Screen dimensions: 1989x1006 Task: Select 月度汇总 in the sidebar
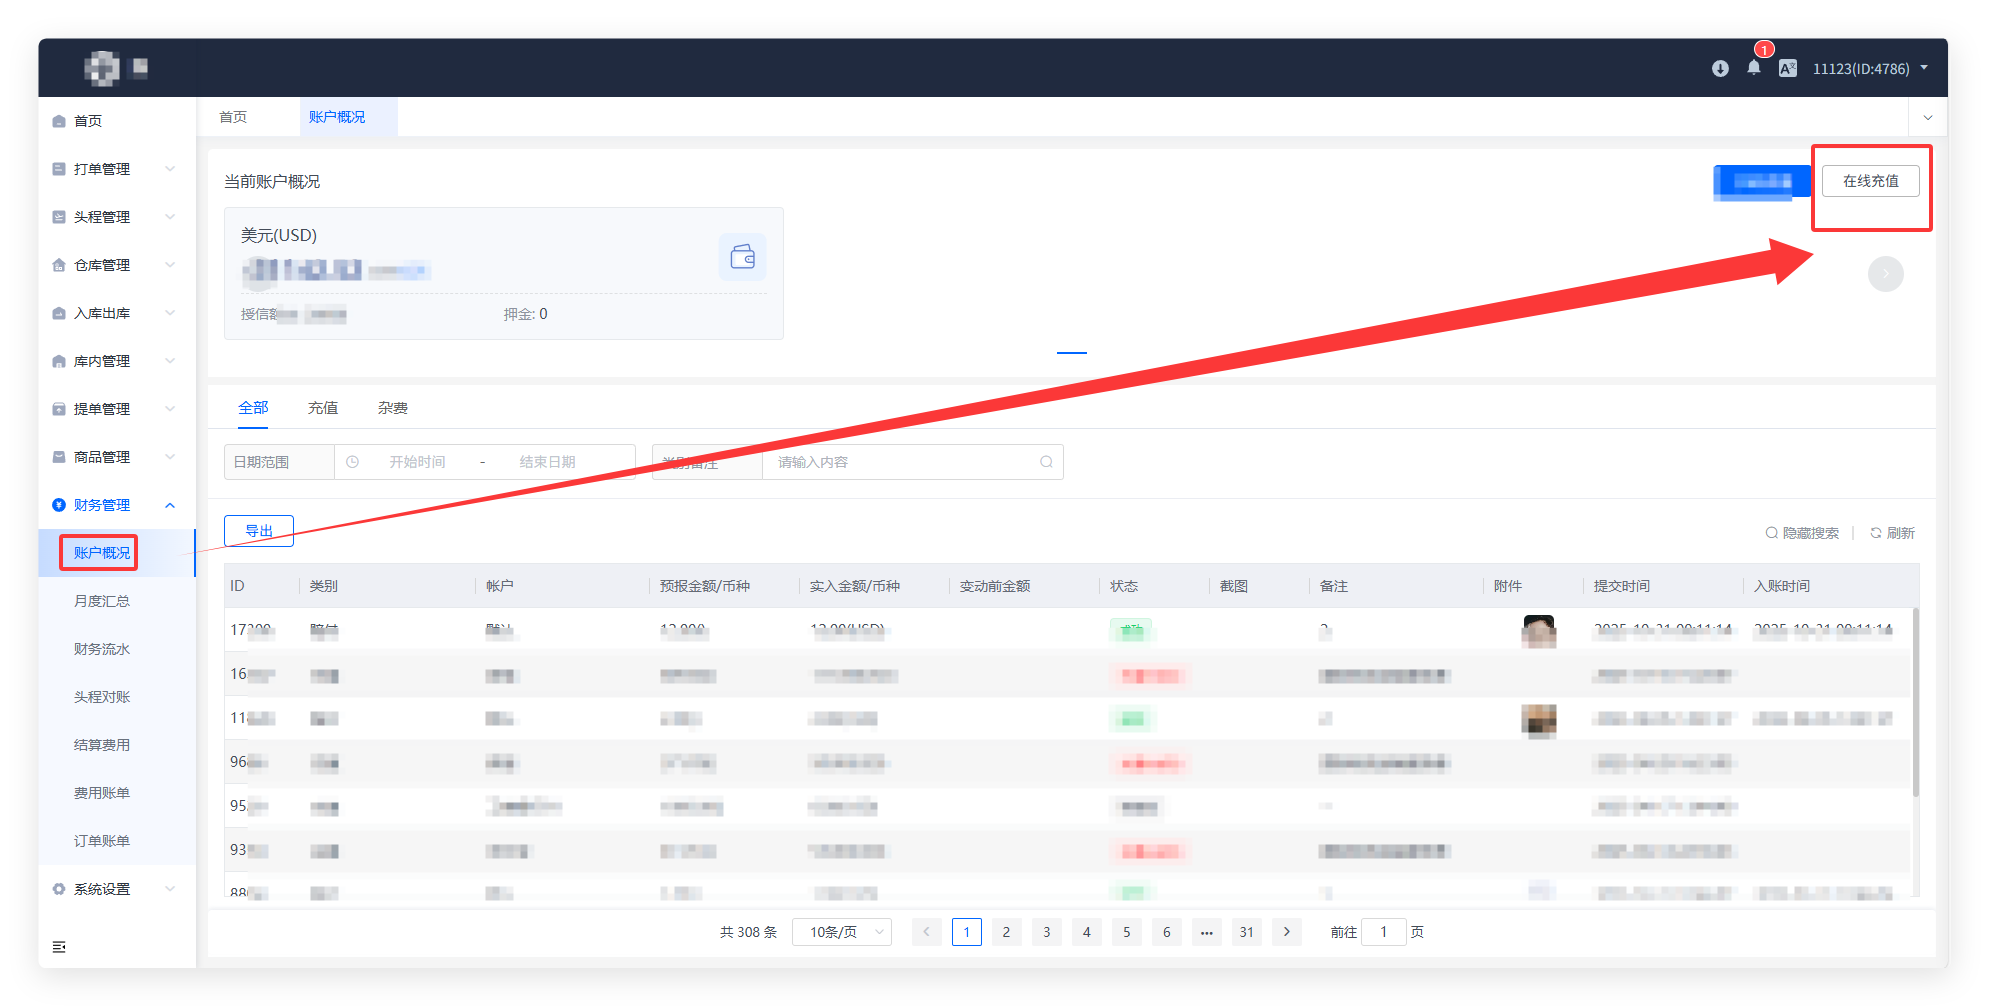click(x=102, y=601)
